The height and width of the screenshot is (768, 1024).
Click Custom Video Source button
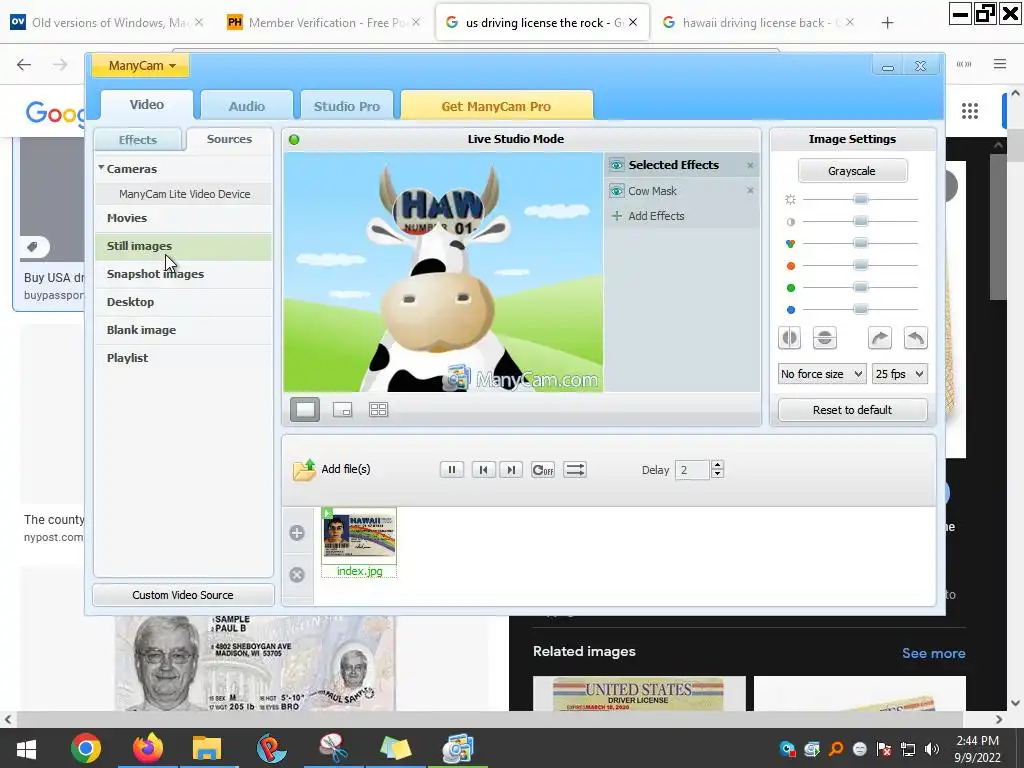click(183, 595)
